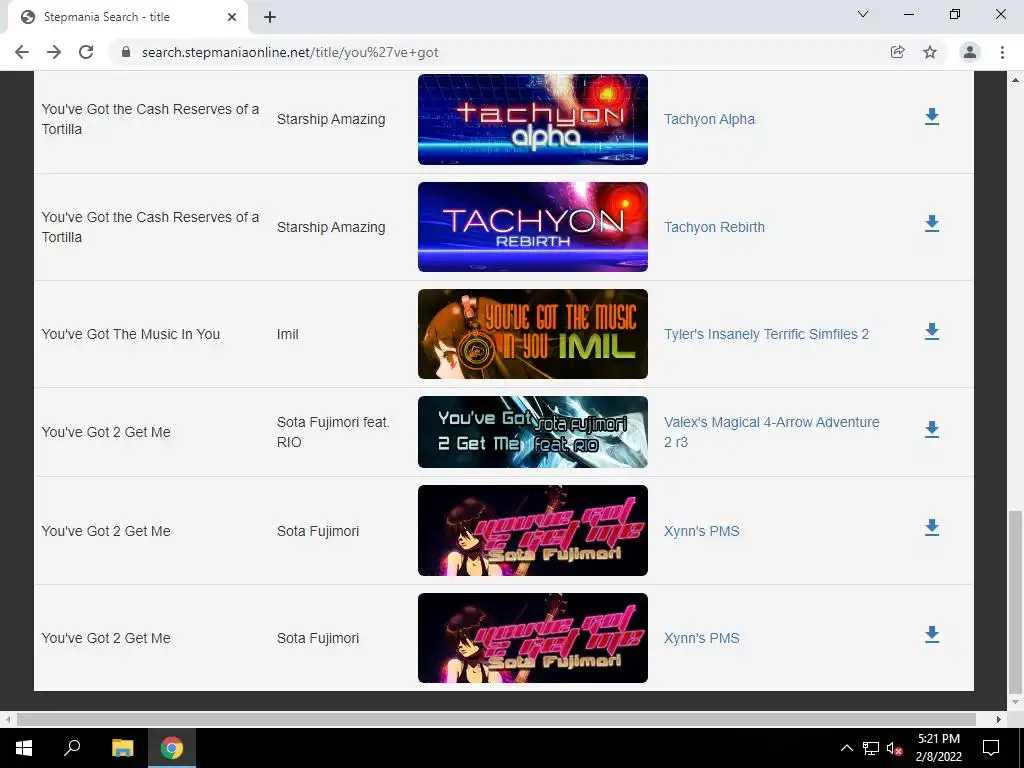Open Valex's Magical 4-Arrow Adventure 2 r3 link
Image resolution: width=1024 pixels, height=768 pixels.
771,432
